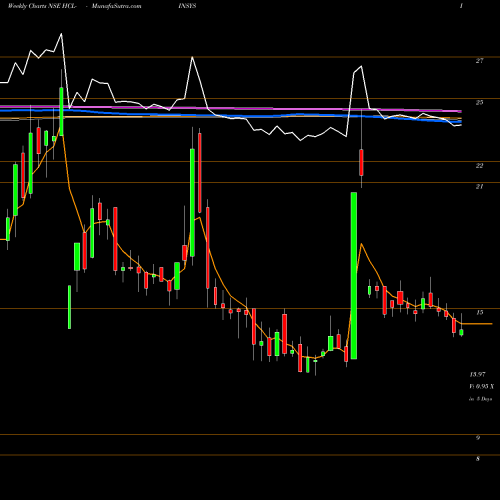This screenshot has height=500, width=500.
Task: Click the '13.97' last price value
Action: tap(477, 374)
